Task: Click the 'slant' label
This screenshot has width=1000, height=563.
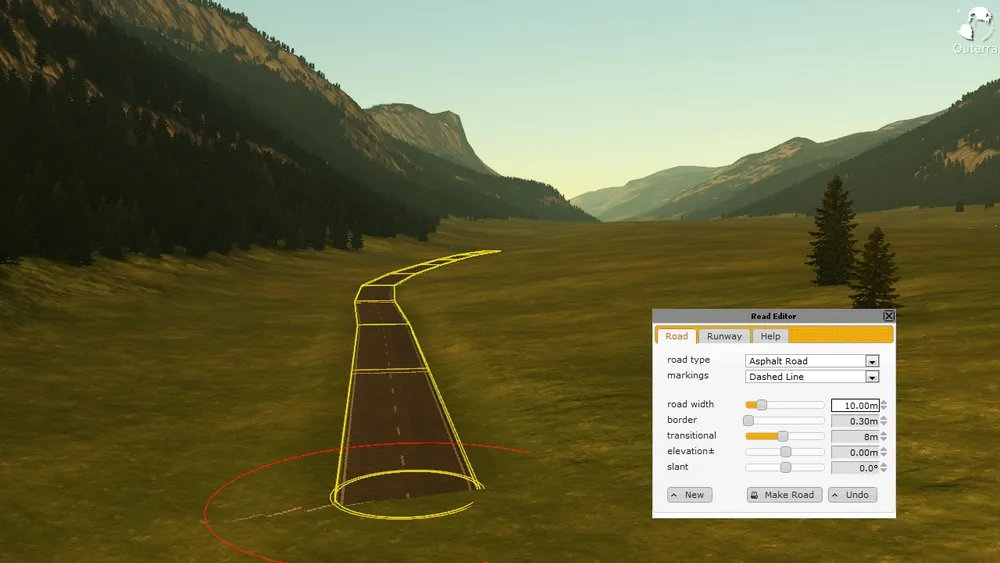Action: pyautogui.click(x=677, y=467)
